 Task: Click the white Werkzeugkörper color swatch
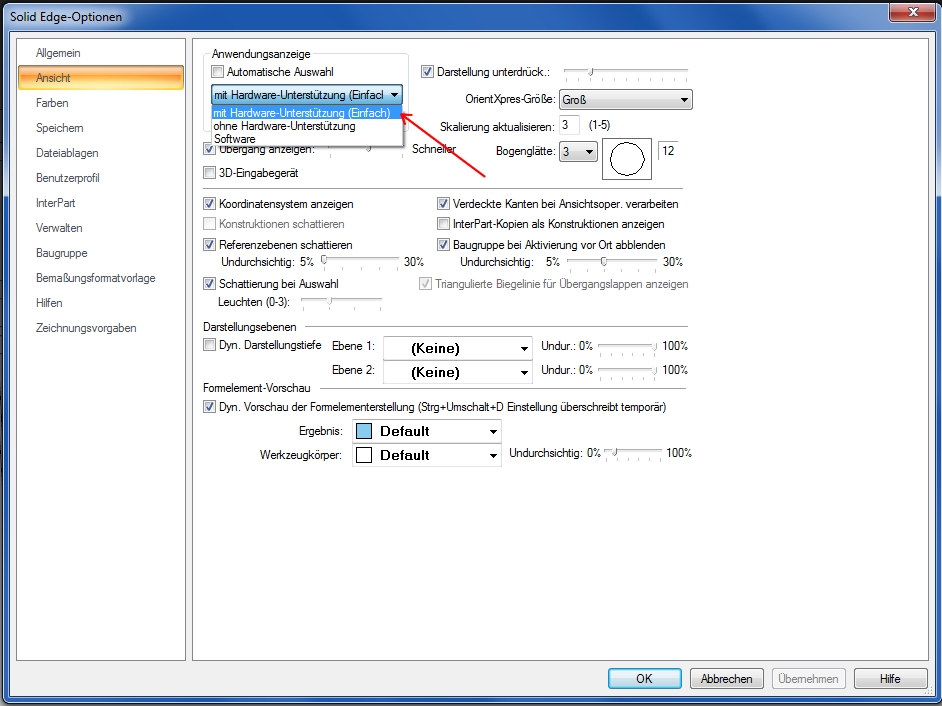[x=364, y=455]
